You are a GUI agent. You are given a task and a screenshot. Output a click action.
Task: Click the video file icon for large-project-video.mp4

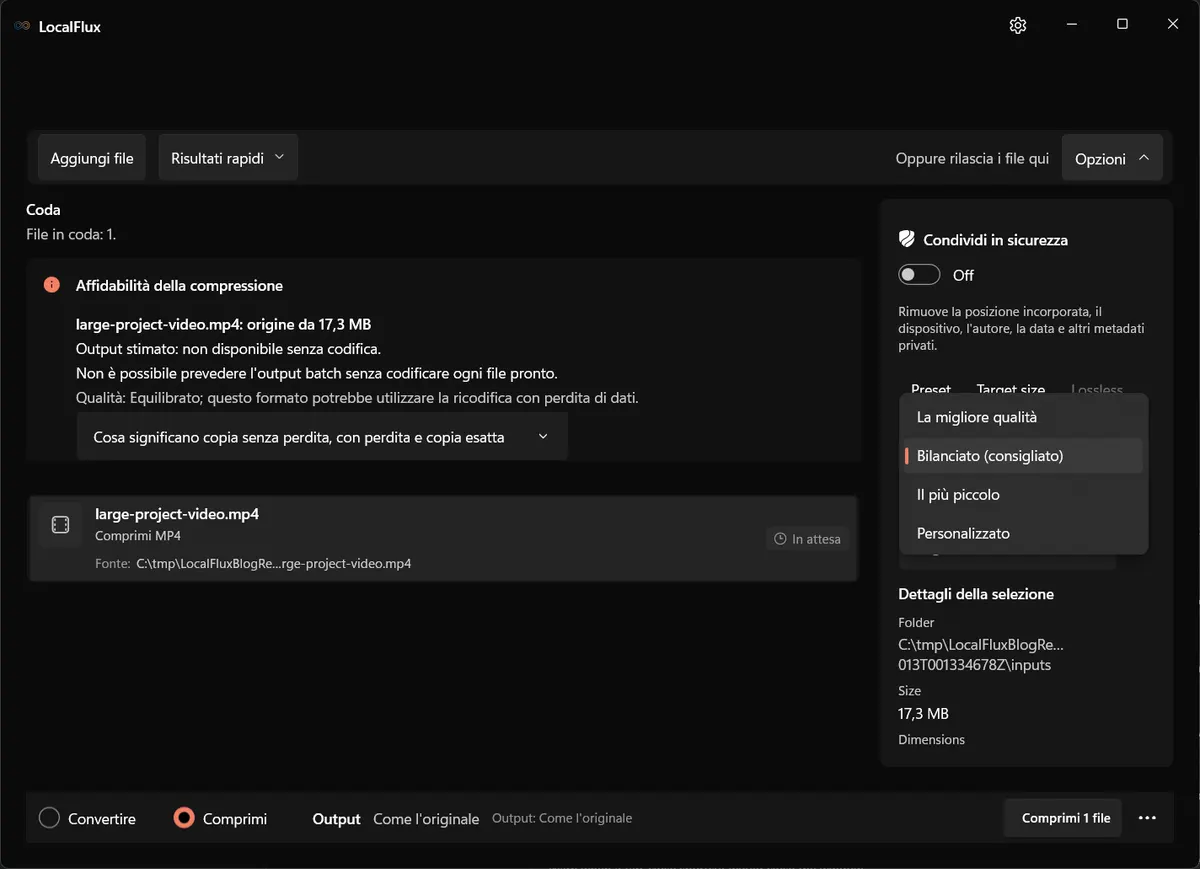60,525
